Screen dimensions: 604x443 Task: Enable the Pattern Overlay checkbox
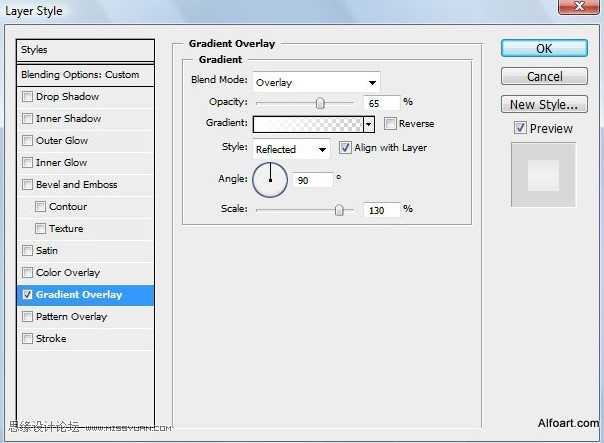(27, 317)
